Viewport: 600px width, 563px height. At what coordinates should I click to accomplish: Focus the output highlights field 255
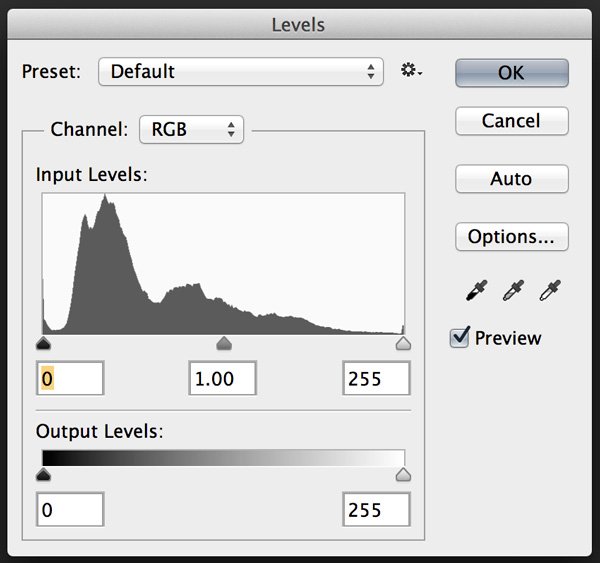pyautogui.click(x=377, y=509)
